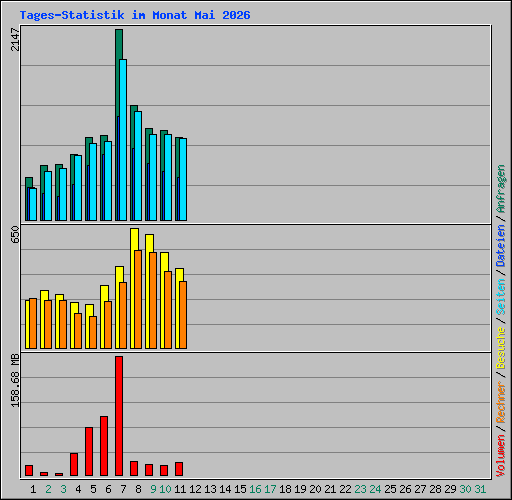Screen dimensions: 512x500
Task: Click the red Volumen bar for day 5
Action: [x=89, y=451]
